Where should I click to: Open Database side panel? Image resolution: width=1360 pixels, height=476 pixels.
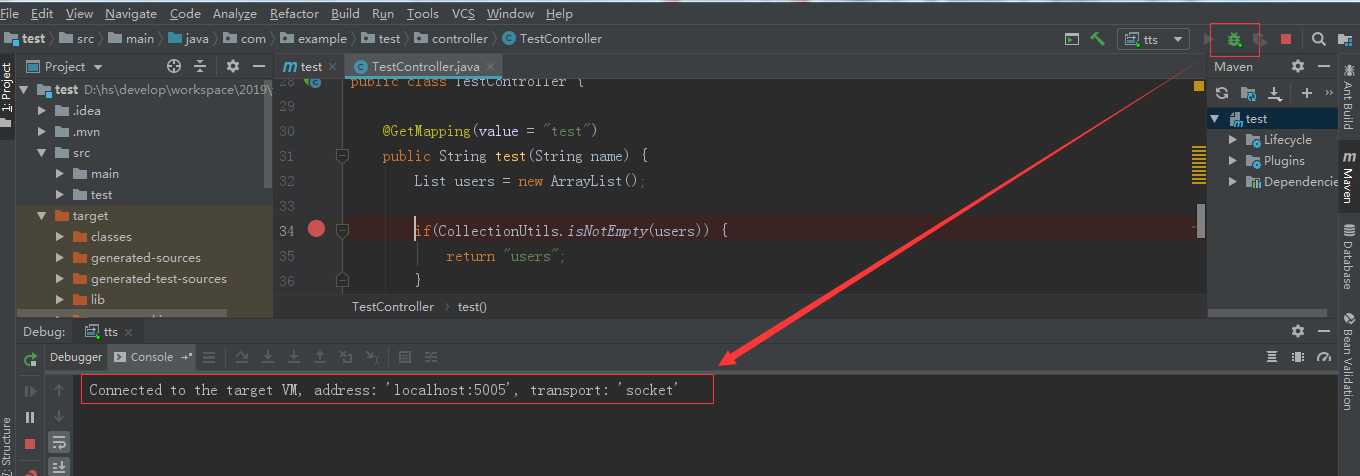(x=1348, y=258)
